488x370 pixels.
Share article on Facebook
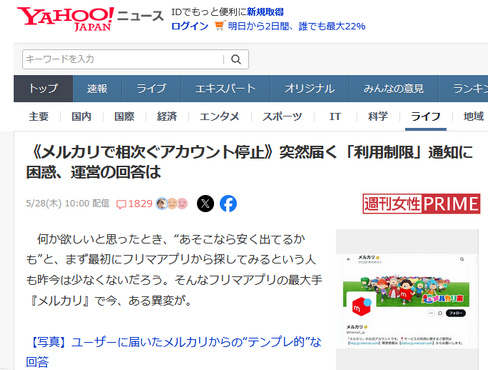click(228, 203)
